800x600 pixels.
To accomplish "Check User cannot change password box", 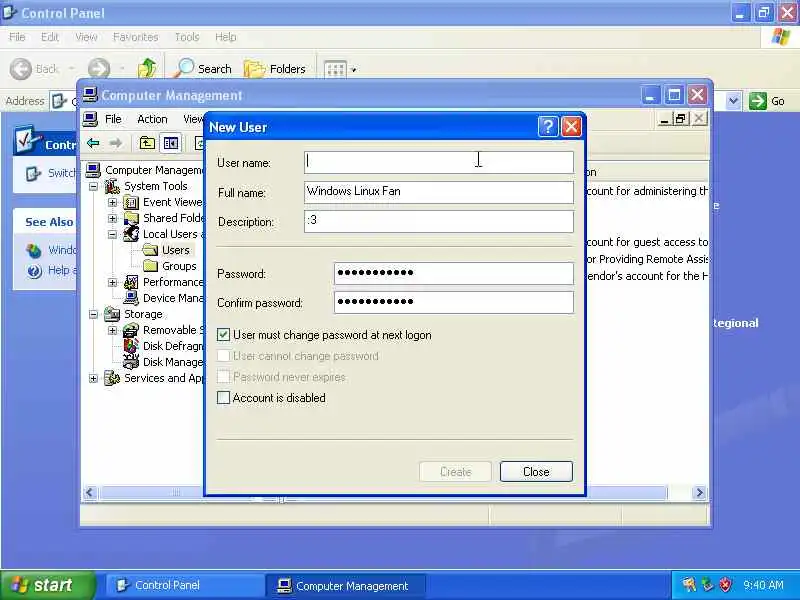I will coord(223,356).
